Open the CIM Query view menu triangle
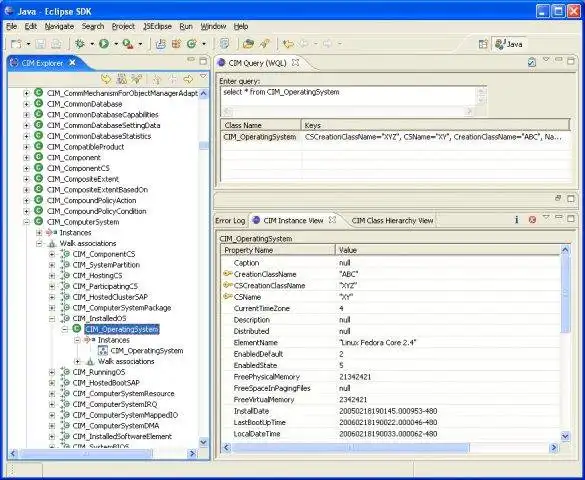This screenshot has width=585, height=480. point(546,59)
